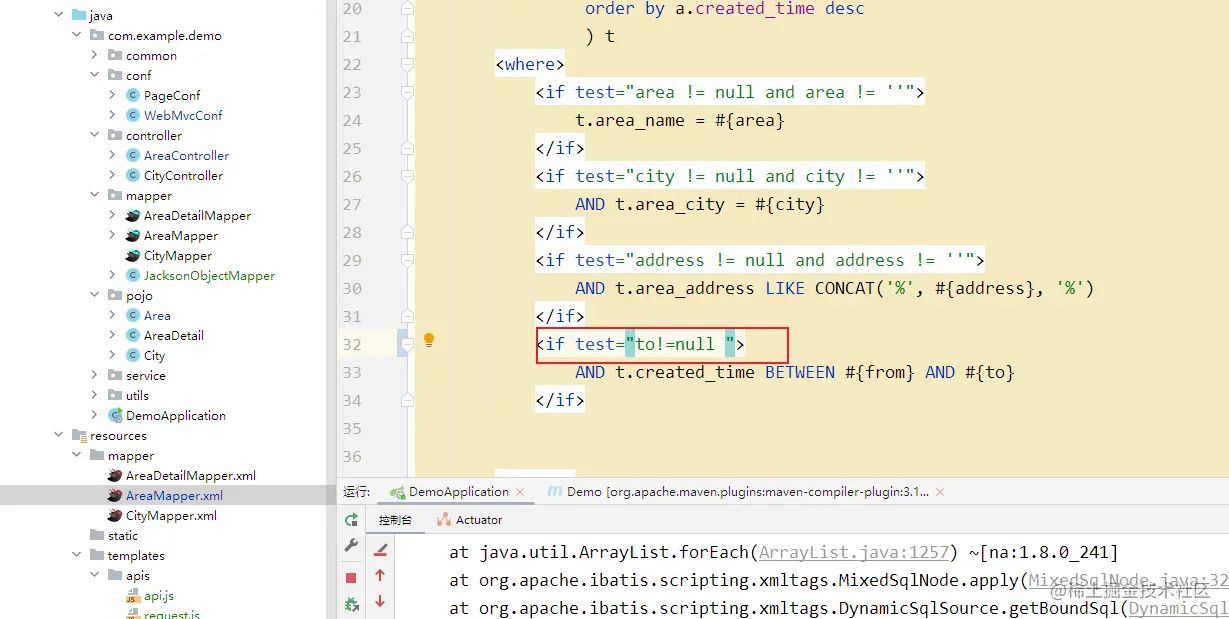The width and height of the screenshot is (1229, 619).
Task: Collapse the conf package
Action: pyautogui.click(x=95, y=76)
